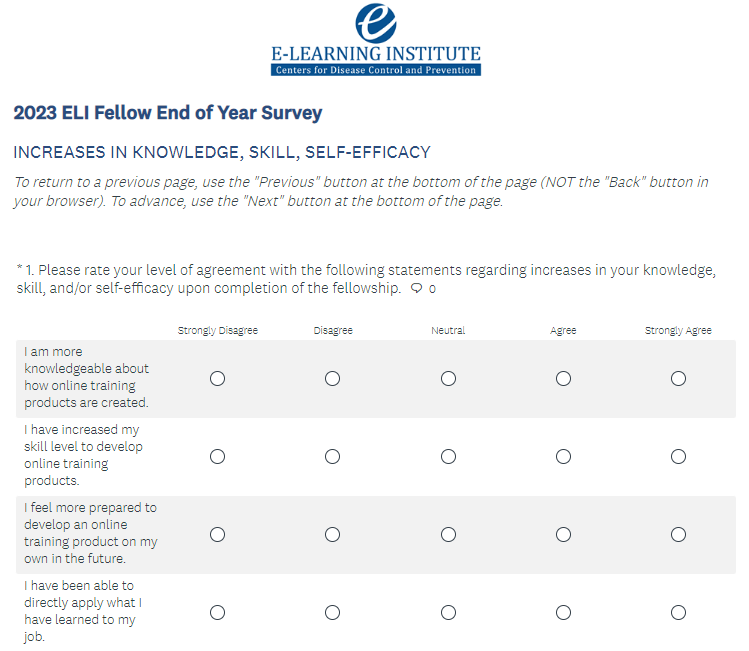Mark Neutral for feeling more prepared statement
The width and height of the screenshot is (749, 651).
(448, 534)
